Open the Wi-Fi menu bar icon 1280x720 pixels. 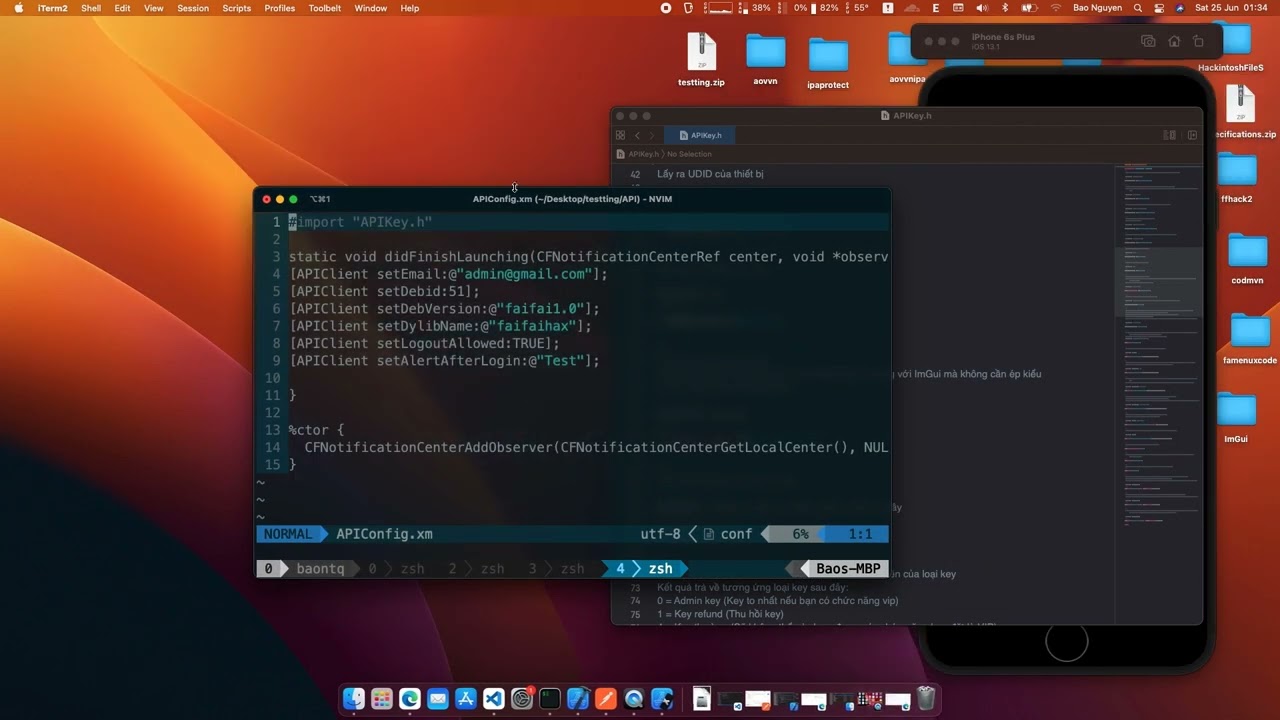[x=1056, y=8]
